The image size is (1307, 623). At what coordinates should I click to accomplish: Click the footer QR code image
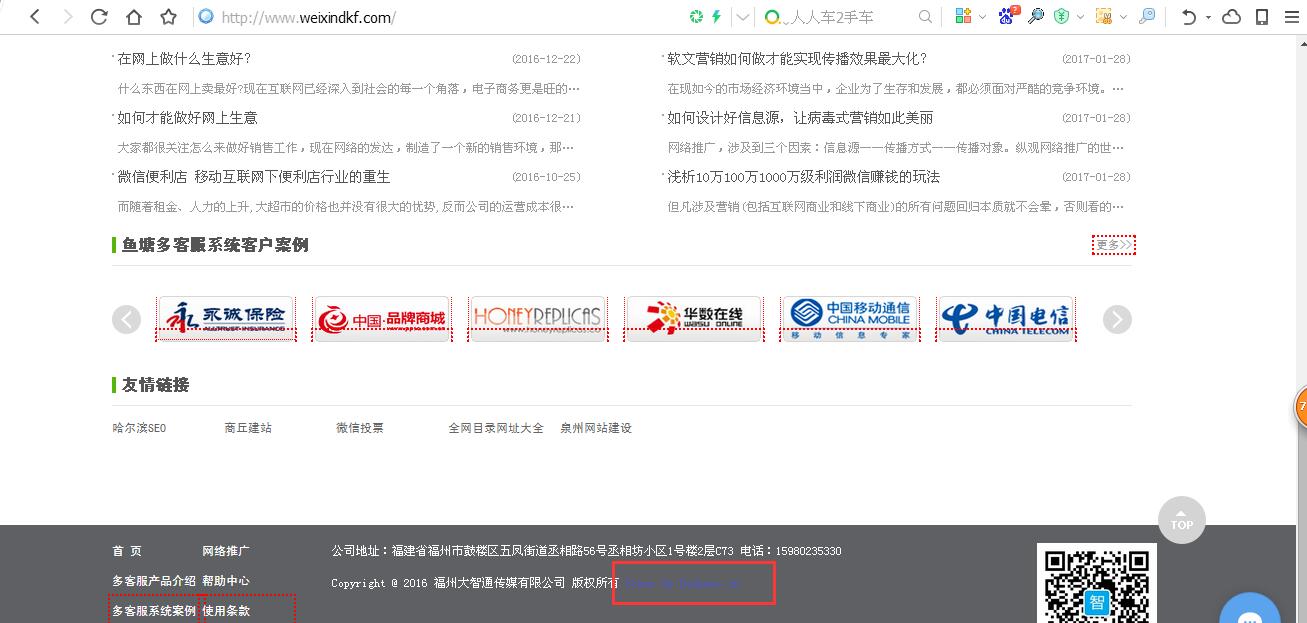pos(1097,583)
